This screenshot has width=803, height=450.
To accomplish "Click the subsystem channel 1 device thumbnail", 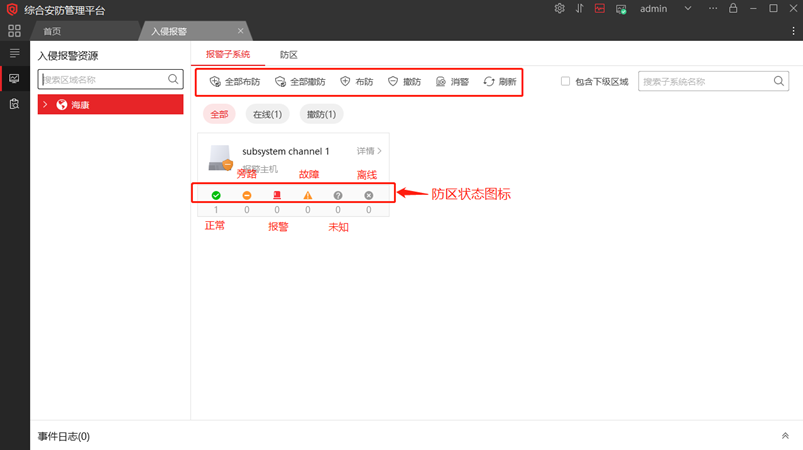I will click(x=221, y=158).
